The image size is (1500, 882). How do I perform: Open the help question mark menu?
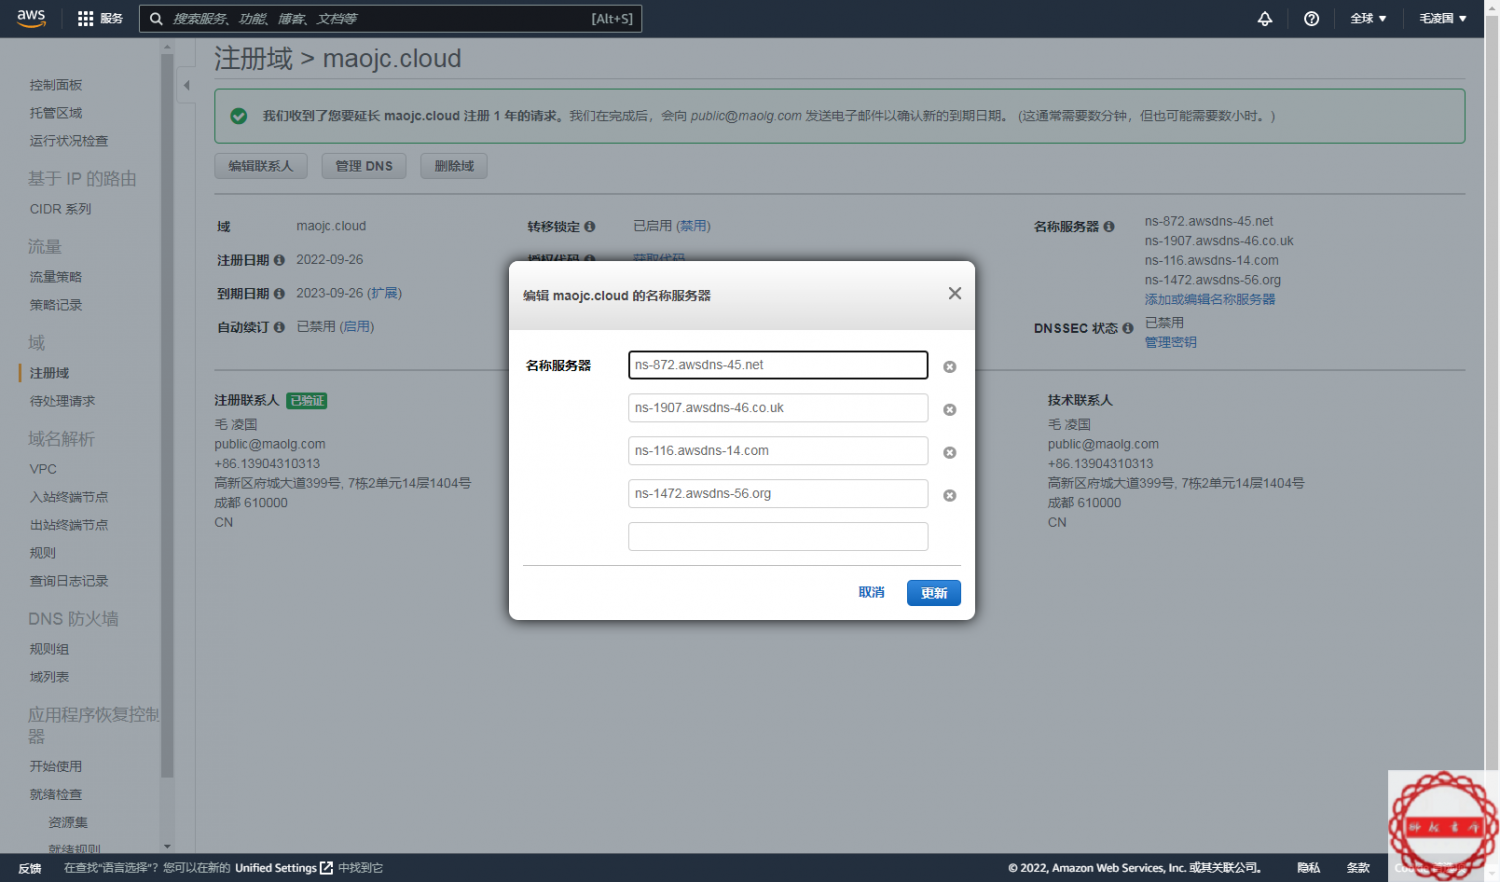1311,18
